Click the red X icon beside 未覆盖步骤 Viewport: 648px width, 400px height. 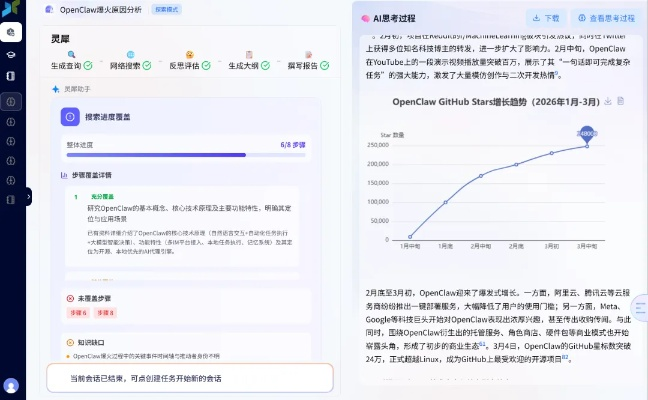pyautogui.click(x=70, y=298)
